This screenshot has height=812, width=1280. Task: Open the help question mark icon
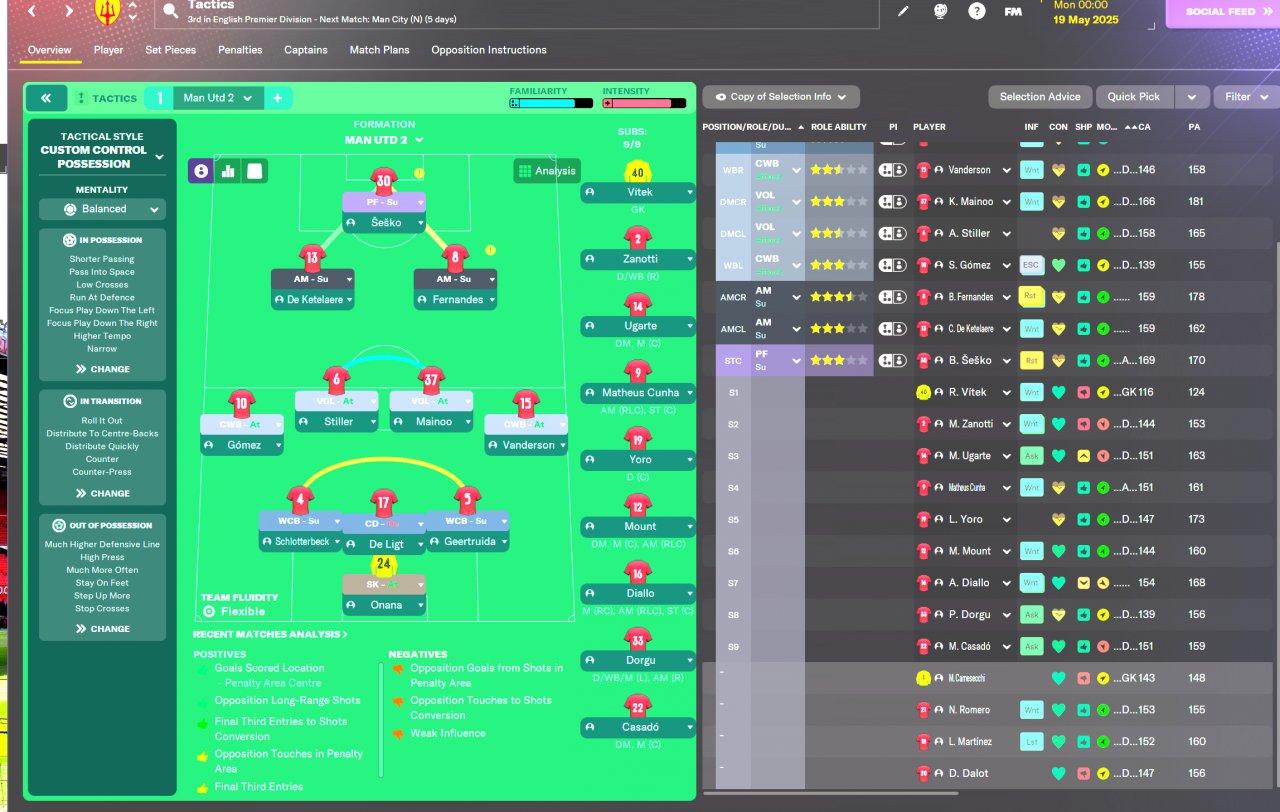976,11
